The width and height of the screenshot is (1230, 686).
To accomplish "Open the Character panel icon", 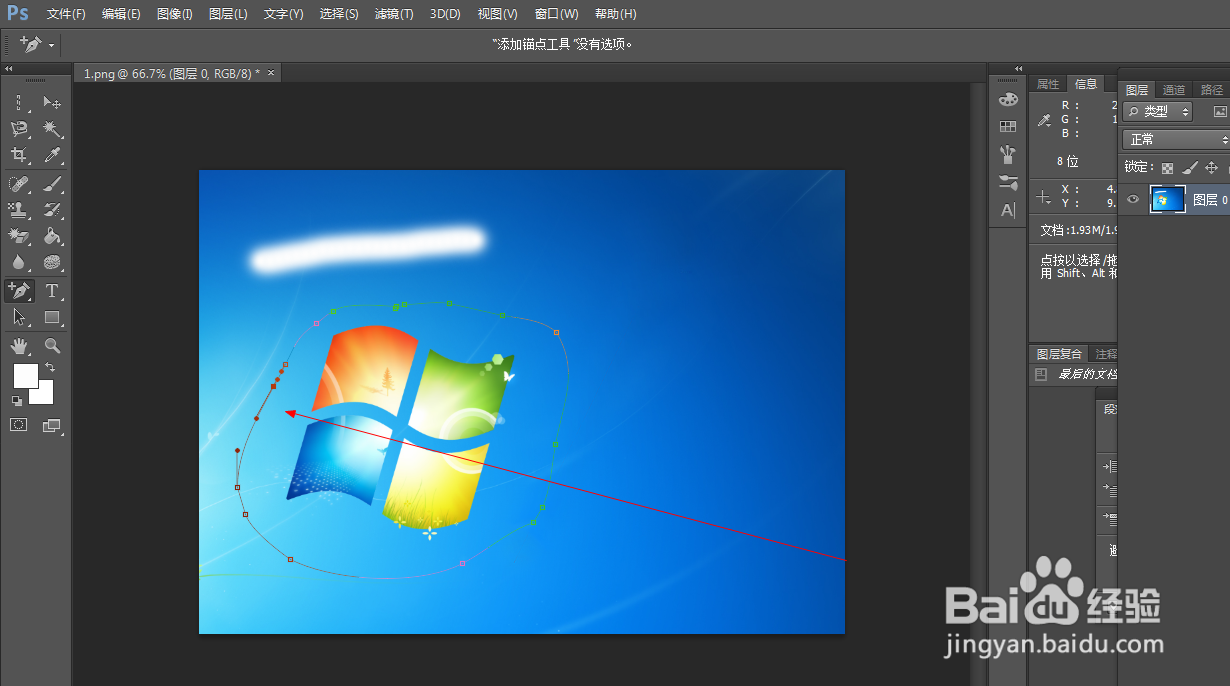I will [1008, 210].
